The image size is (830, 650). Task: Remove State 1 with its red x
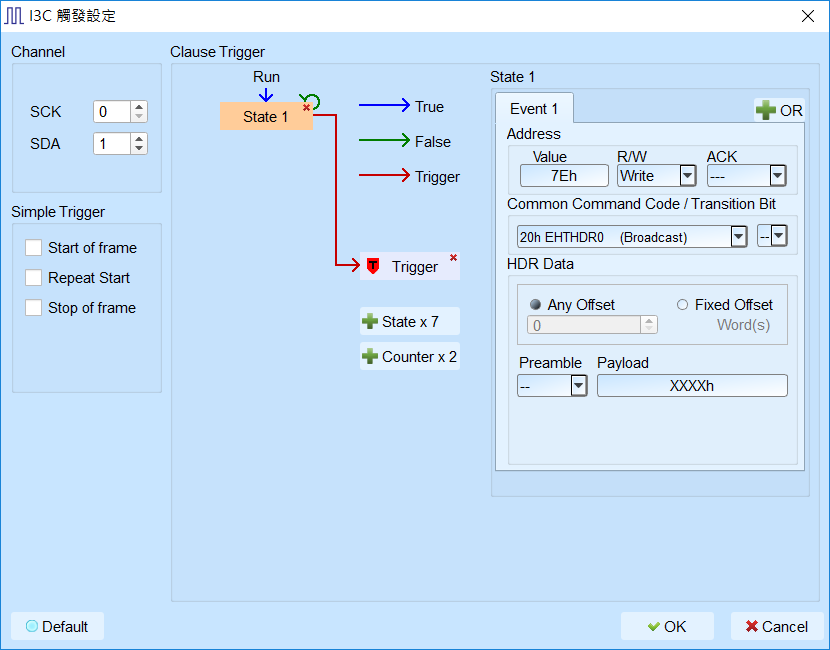pyautogui.click(x=306, y=108)
